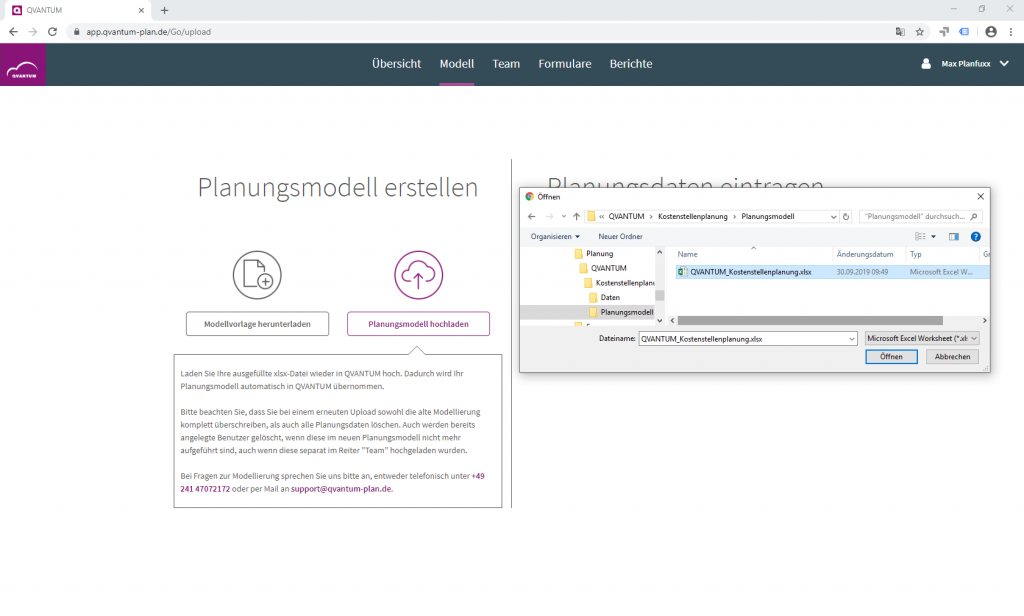Open the Übersicht tab
1024x616 pixels.
pyautogui.click(x=396, y=64)
